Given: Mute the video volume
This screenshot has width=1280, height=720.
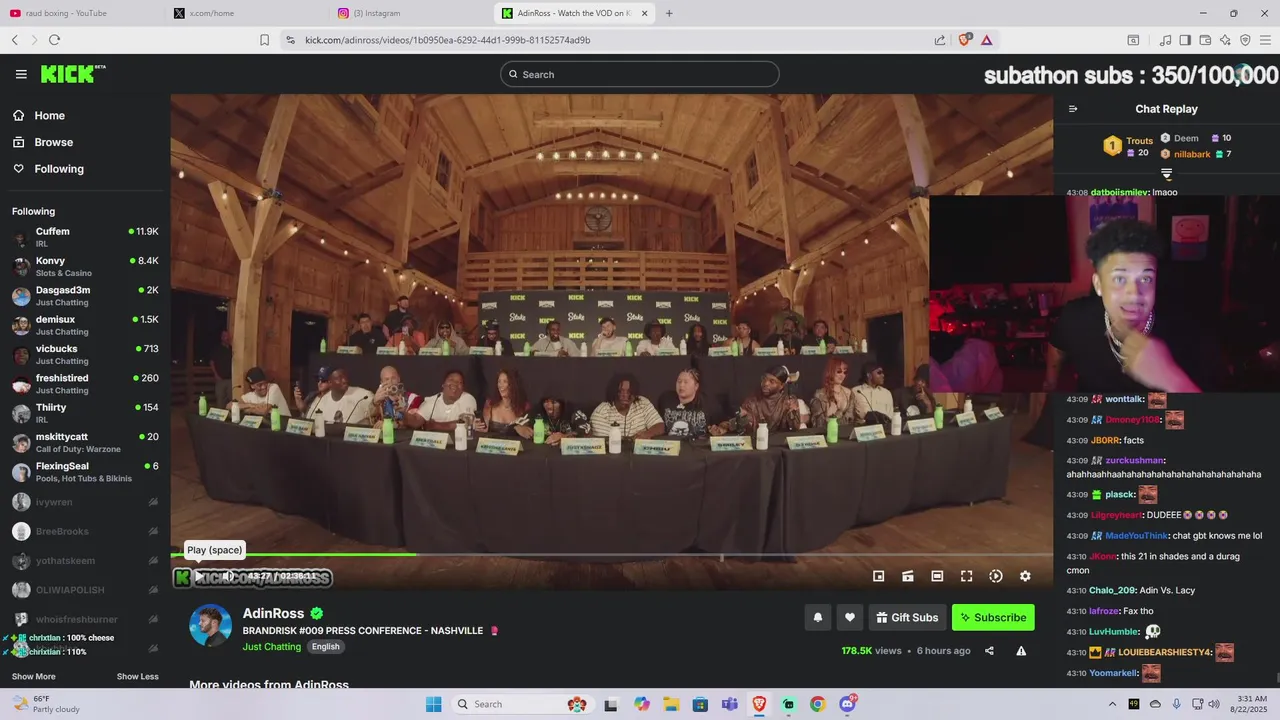Looking at the screenshot, I should click(228, 576).
